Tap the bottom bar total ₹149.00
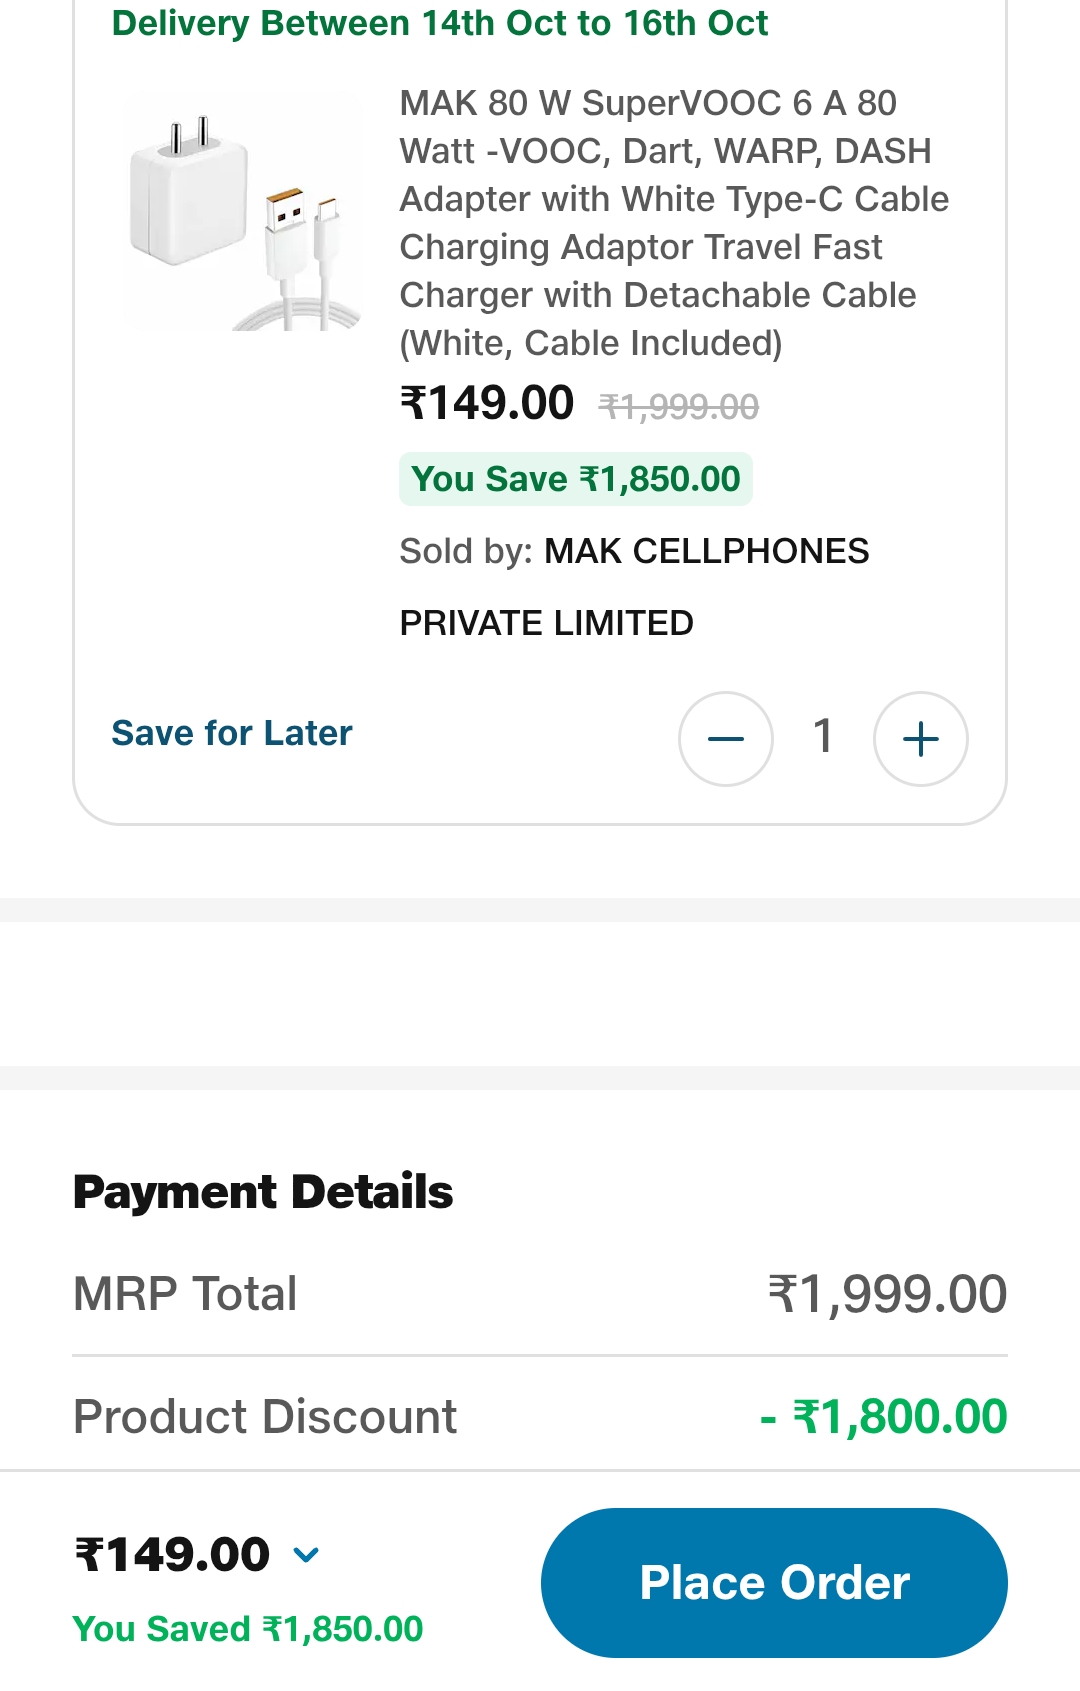 172,1554
